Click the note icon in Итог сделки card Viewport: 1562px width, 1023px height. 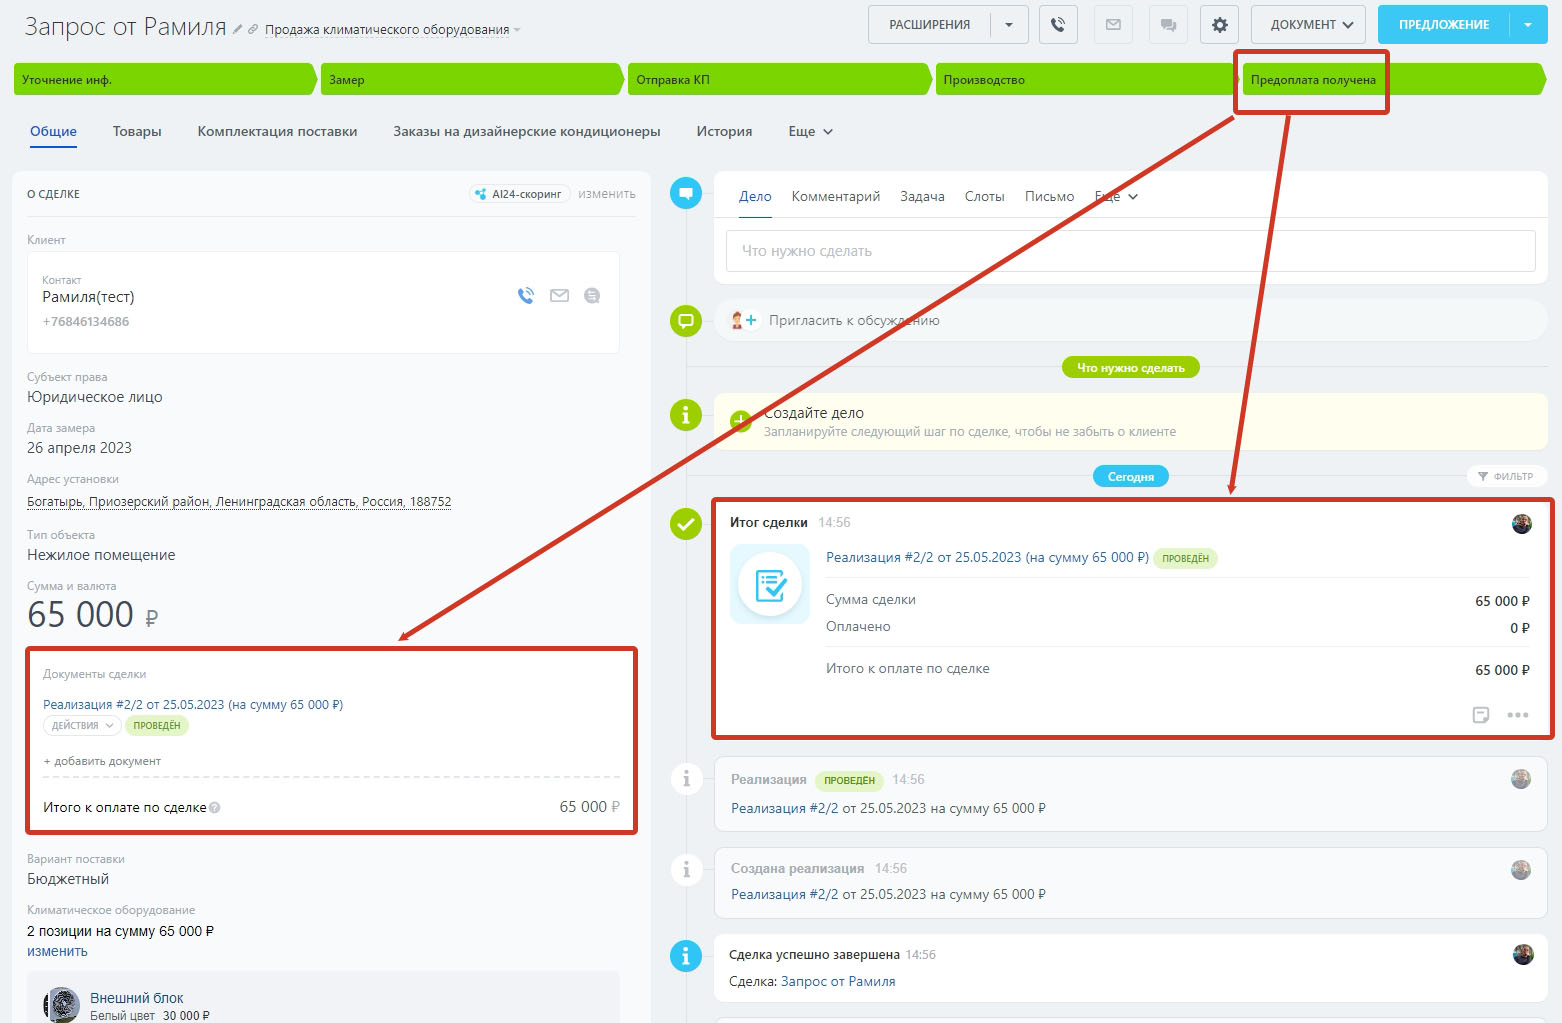[1481, 715]
